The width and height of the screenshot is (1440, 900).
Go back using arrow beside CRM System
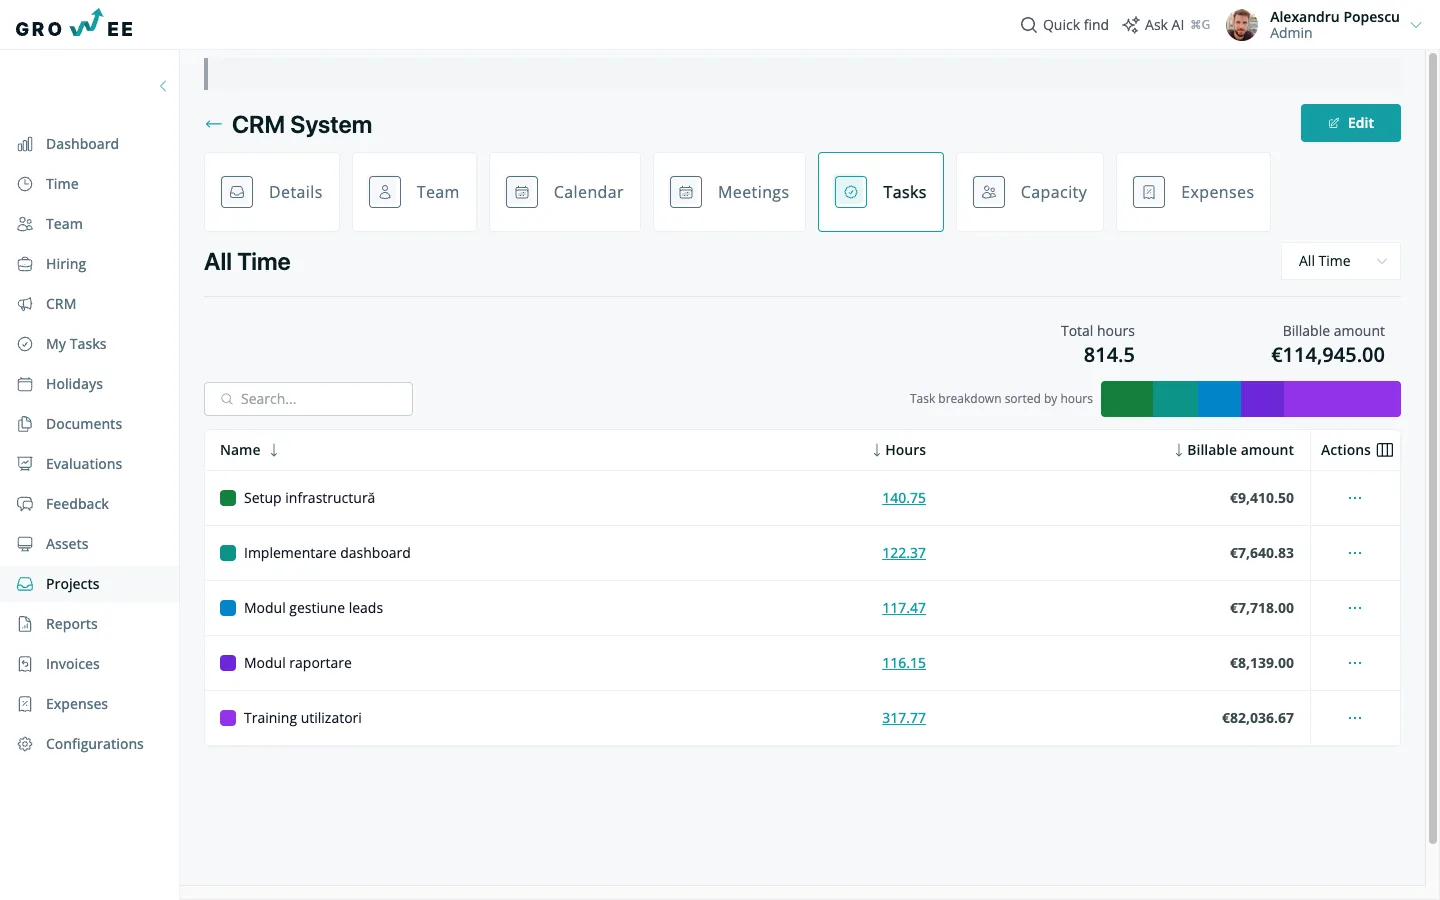click(x=213, y=124)
